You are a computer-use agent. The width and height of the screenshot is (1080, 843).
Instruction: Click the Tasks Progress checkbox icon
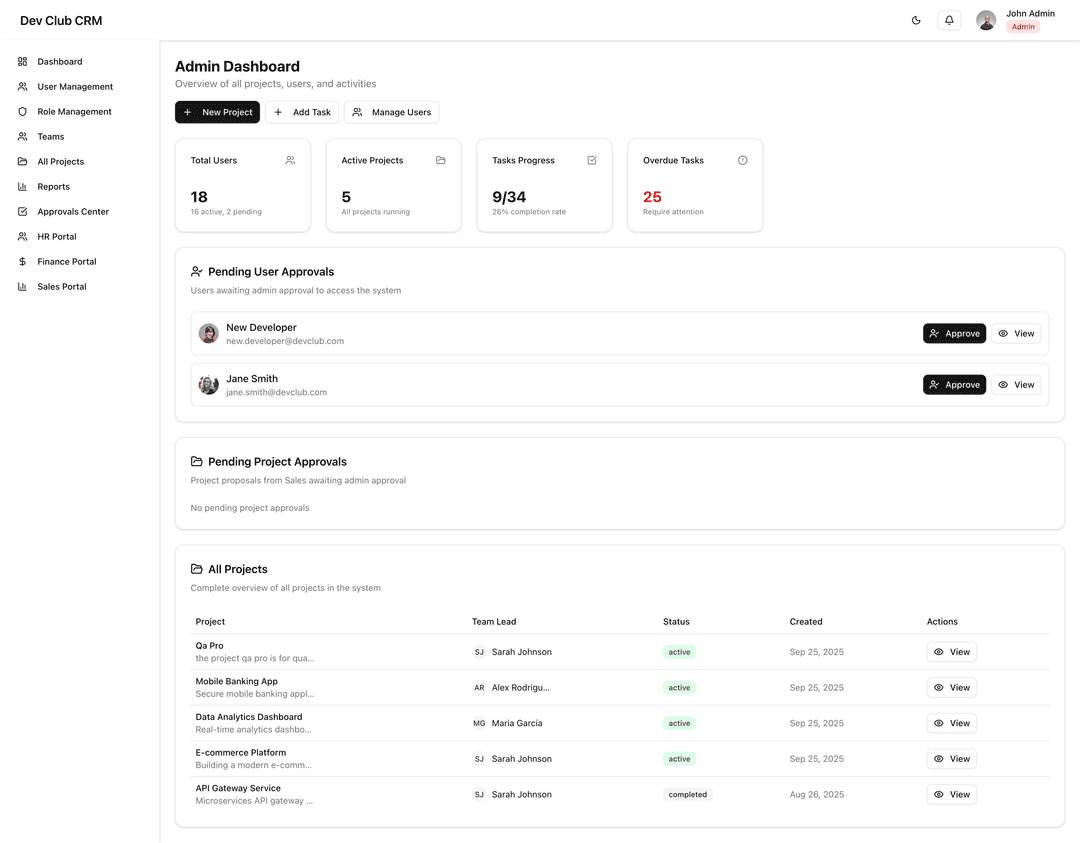[592, 160]
